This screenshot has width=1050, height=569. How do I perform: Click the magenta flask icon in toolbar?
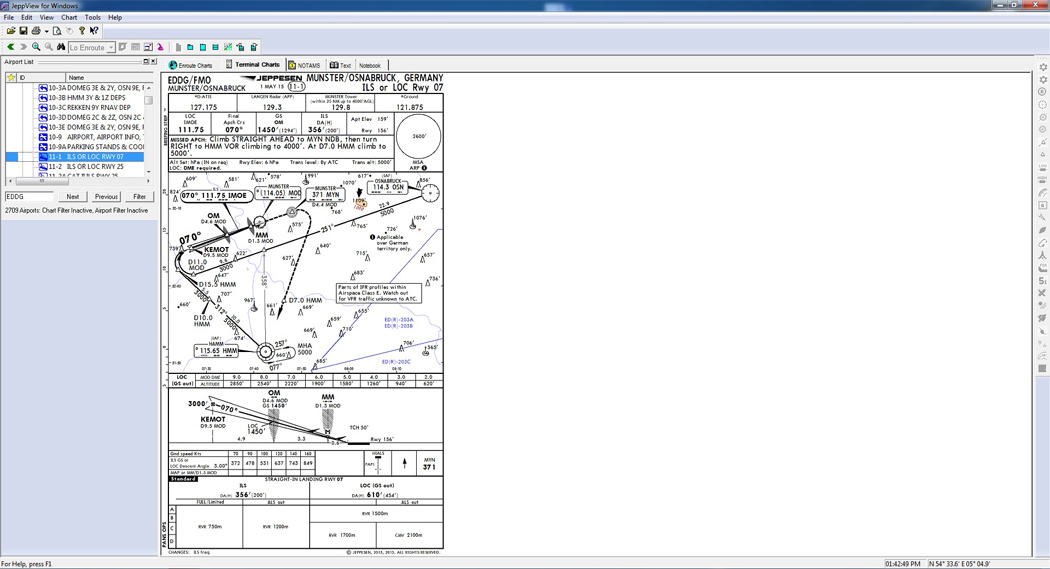(x=161, y=48)
